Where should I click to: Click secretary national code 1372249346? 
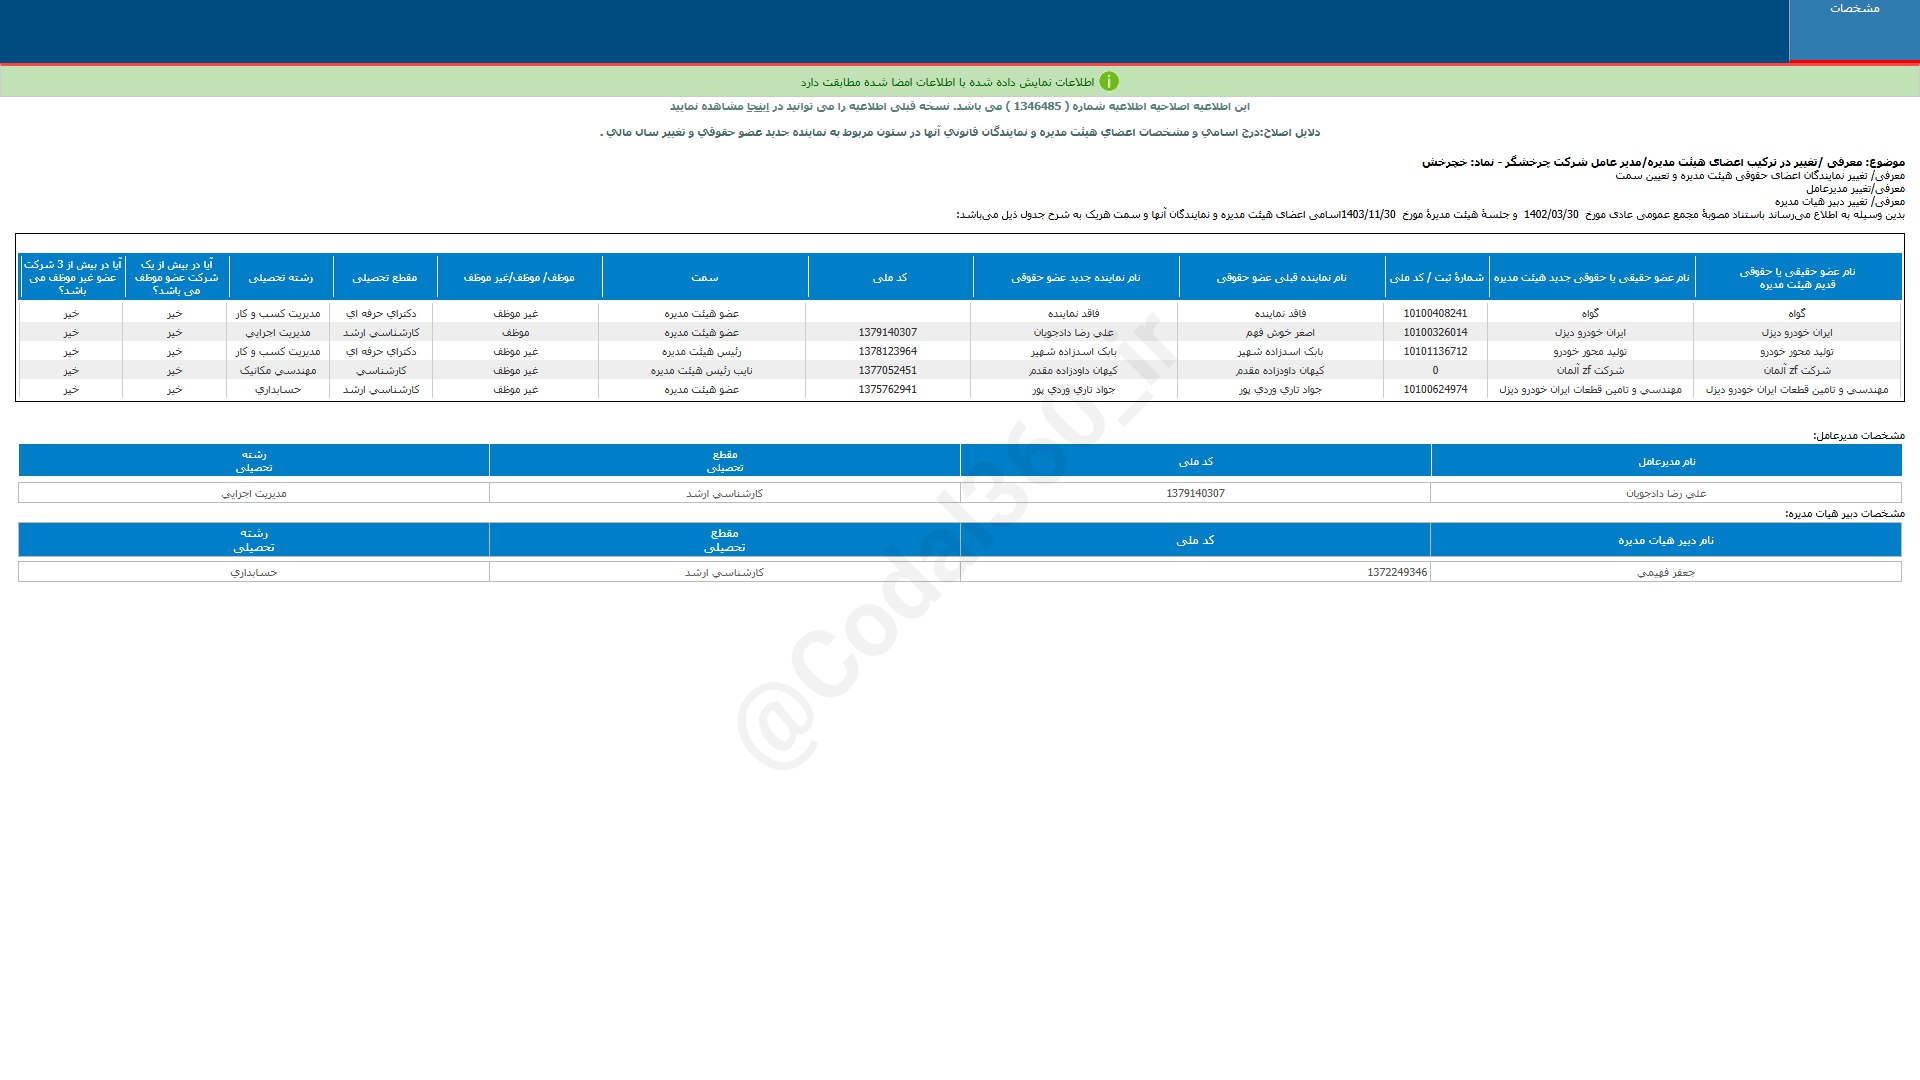click(x=1397, y=573)
